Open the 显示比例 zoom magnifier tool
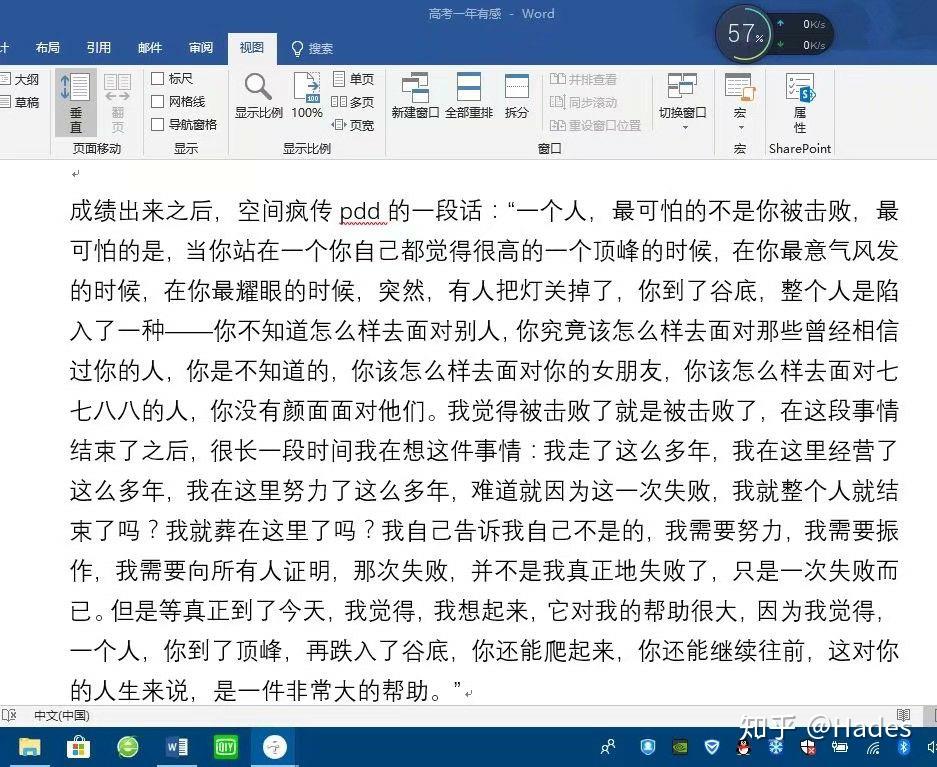Image resolution: width=937 pixels, height=767 pixels. 258,96
